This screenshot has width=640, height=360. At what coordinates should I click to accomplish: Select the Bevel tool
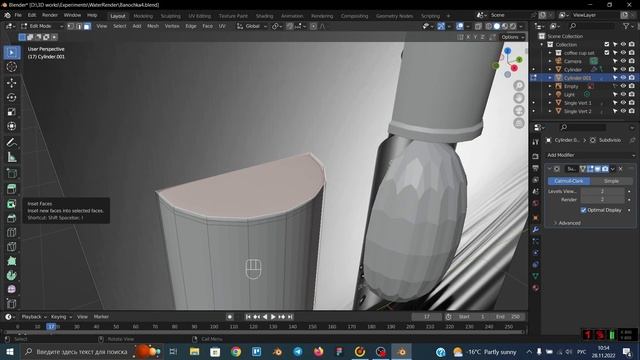(x=11, y=218)
